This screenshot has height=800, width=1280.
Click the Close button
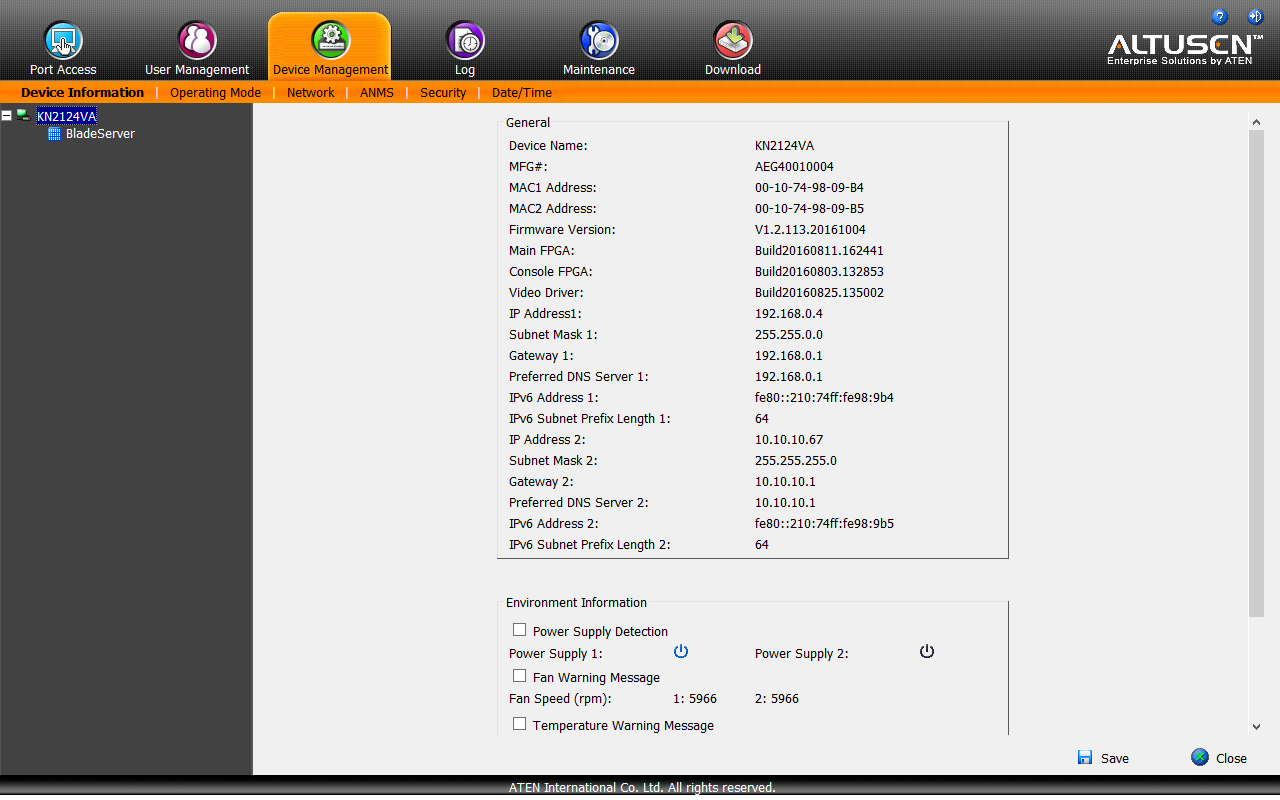click(1219, 758)
